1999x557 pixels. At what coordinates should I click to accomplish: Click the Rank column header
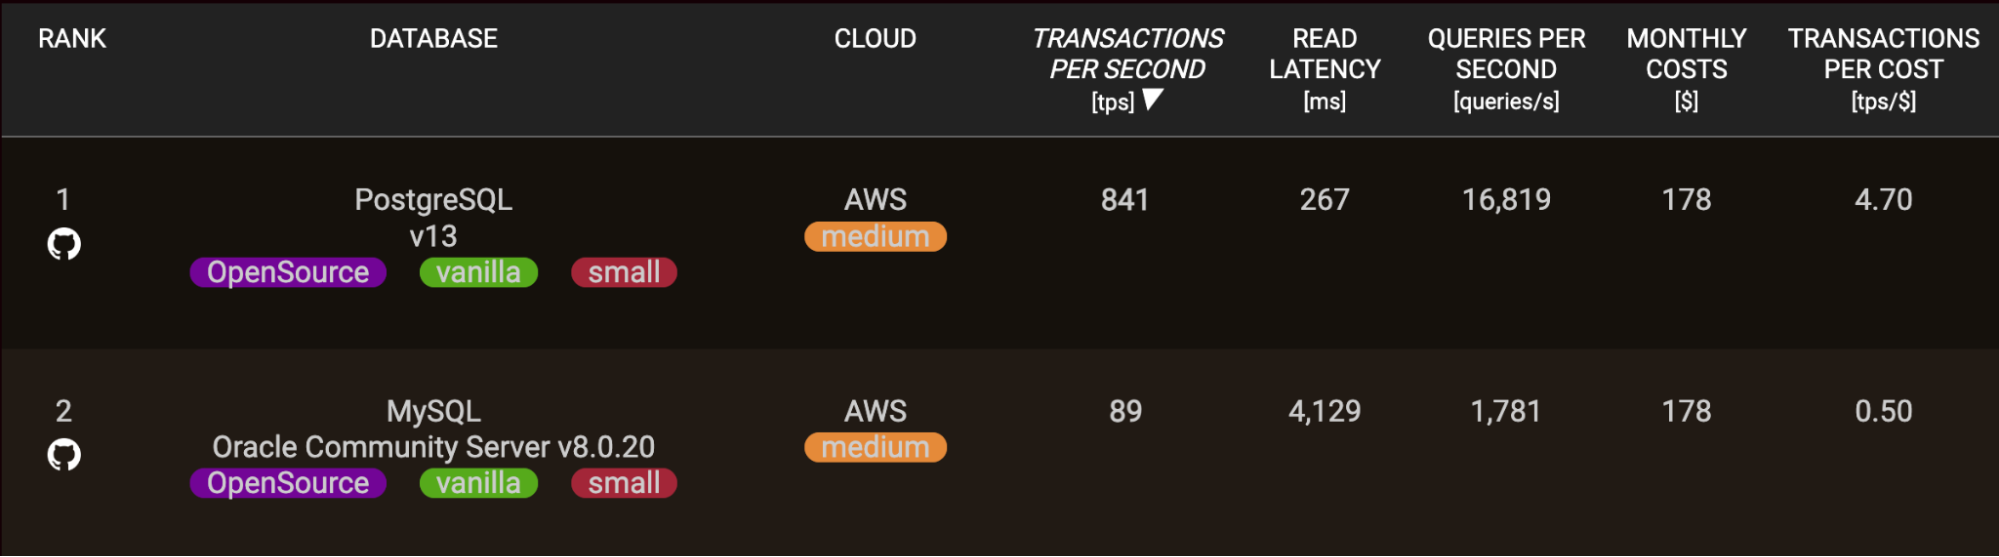pyautogui.click(x=72, y=39)
